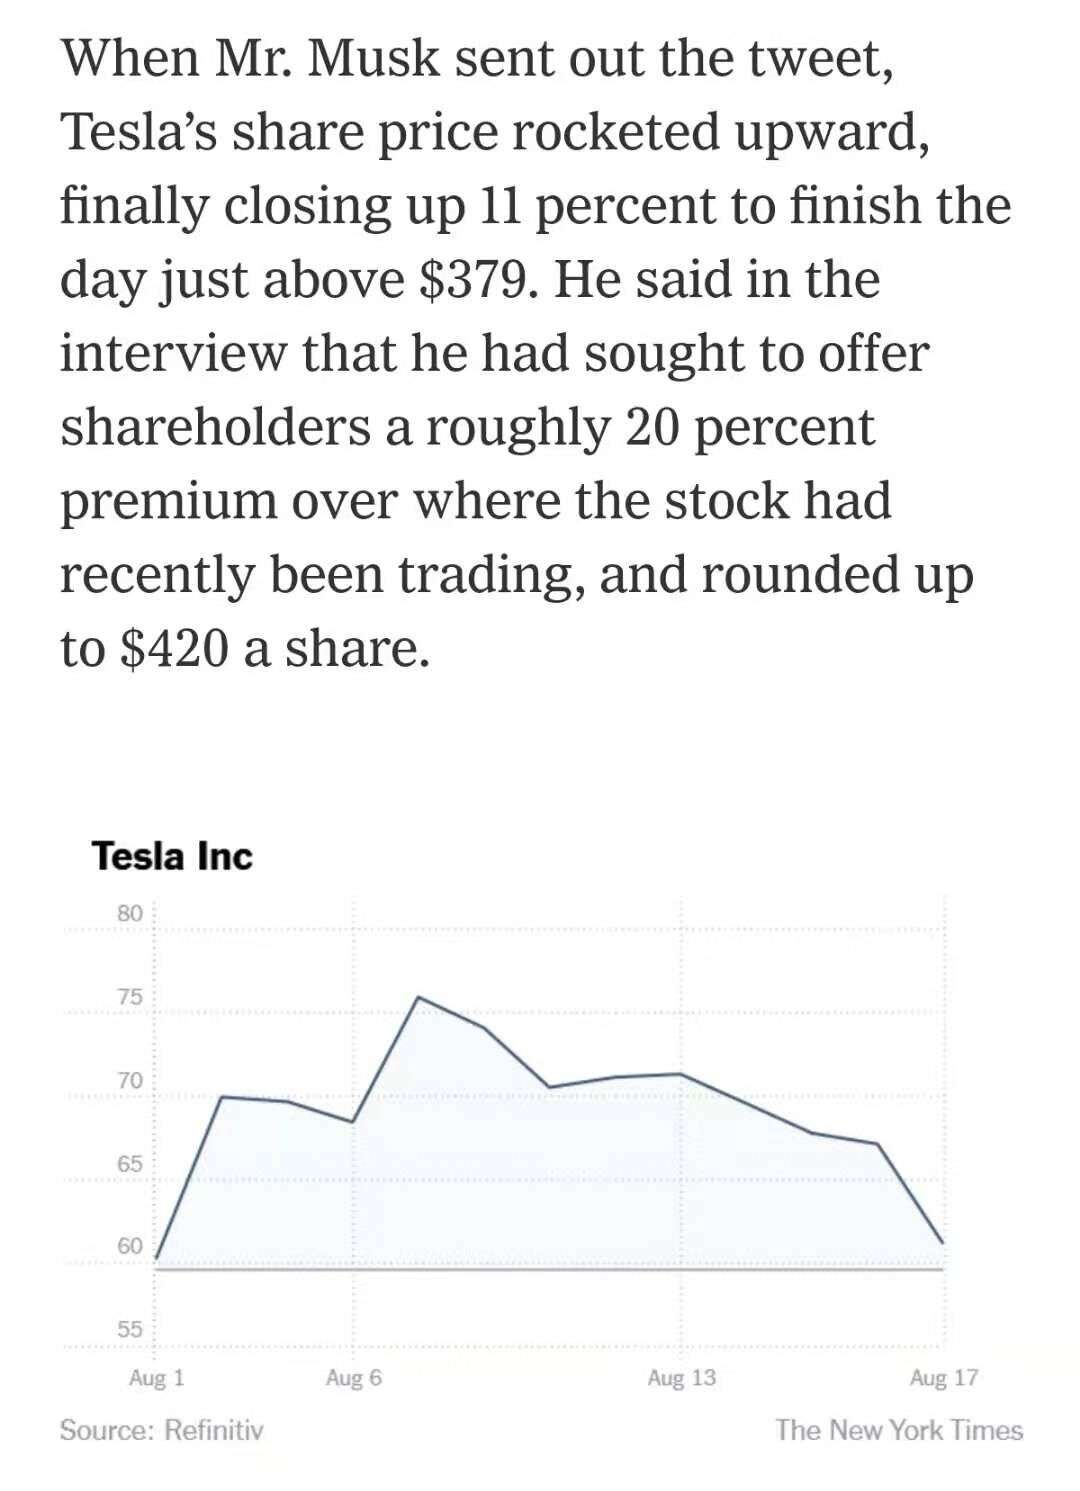Click the Source: Refinitiv credit text
The image size is (1080, 1491).
click(162, 1430)
